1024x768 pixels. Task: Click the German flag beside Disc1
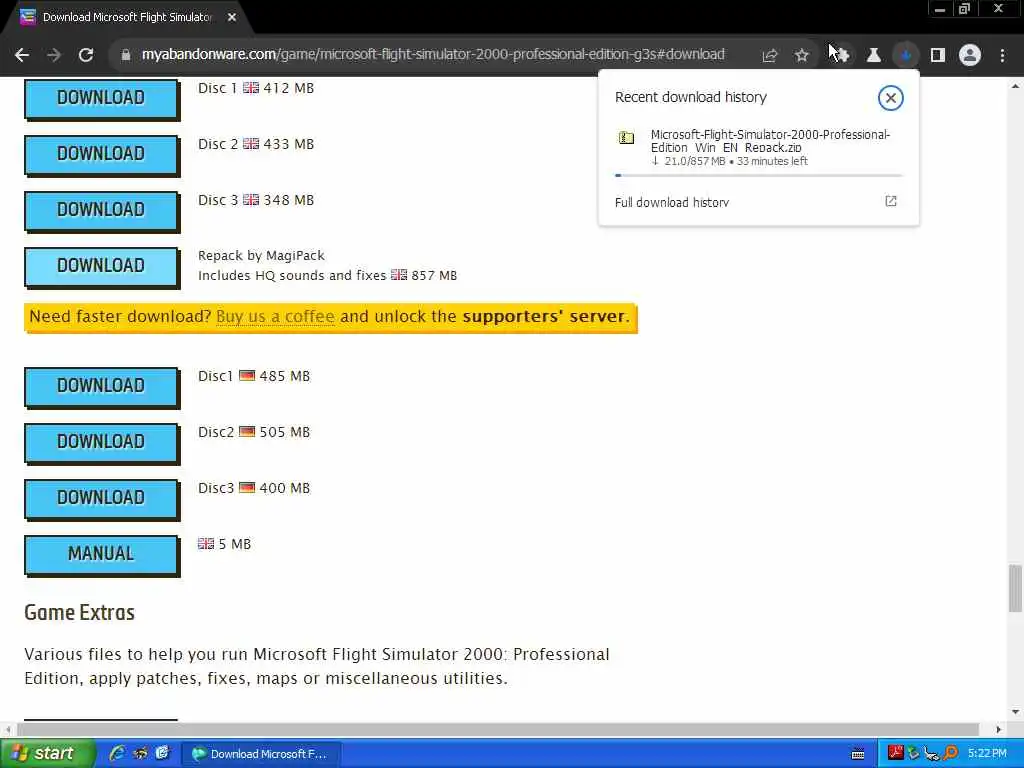pyautogui.click(x=247, y=376)
